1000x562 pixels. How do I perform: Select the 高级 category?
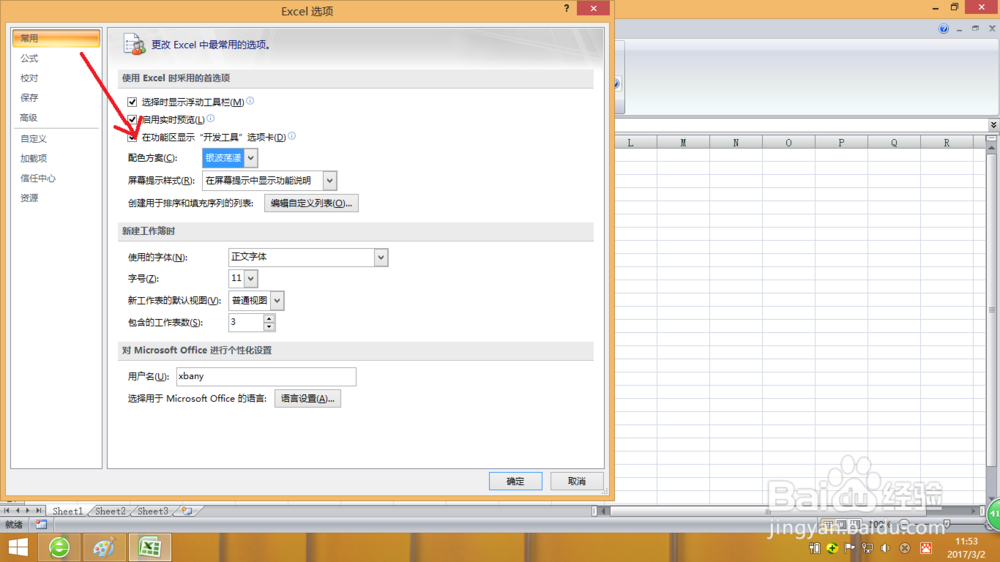56,117
